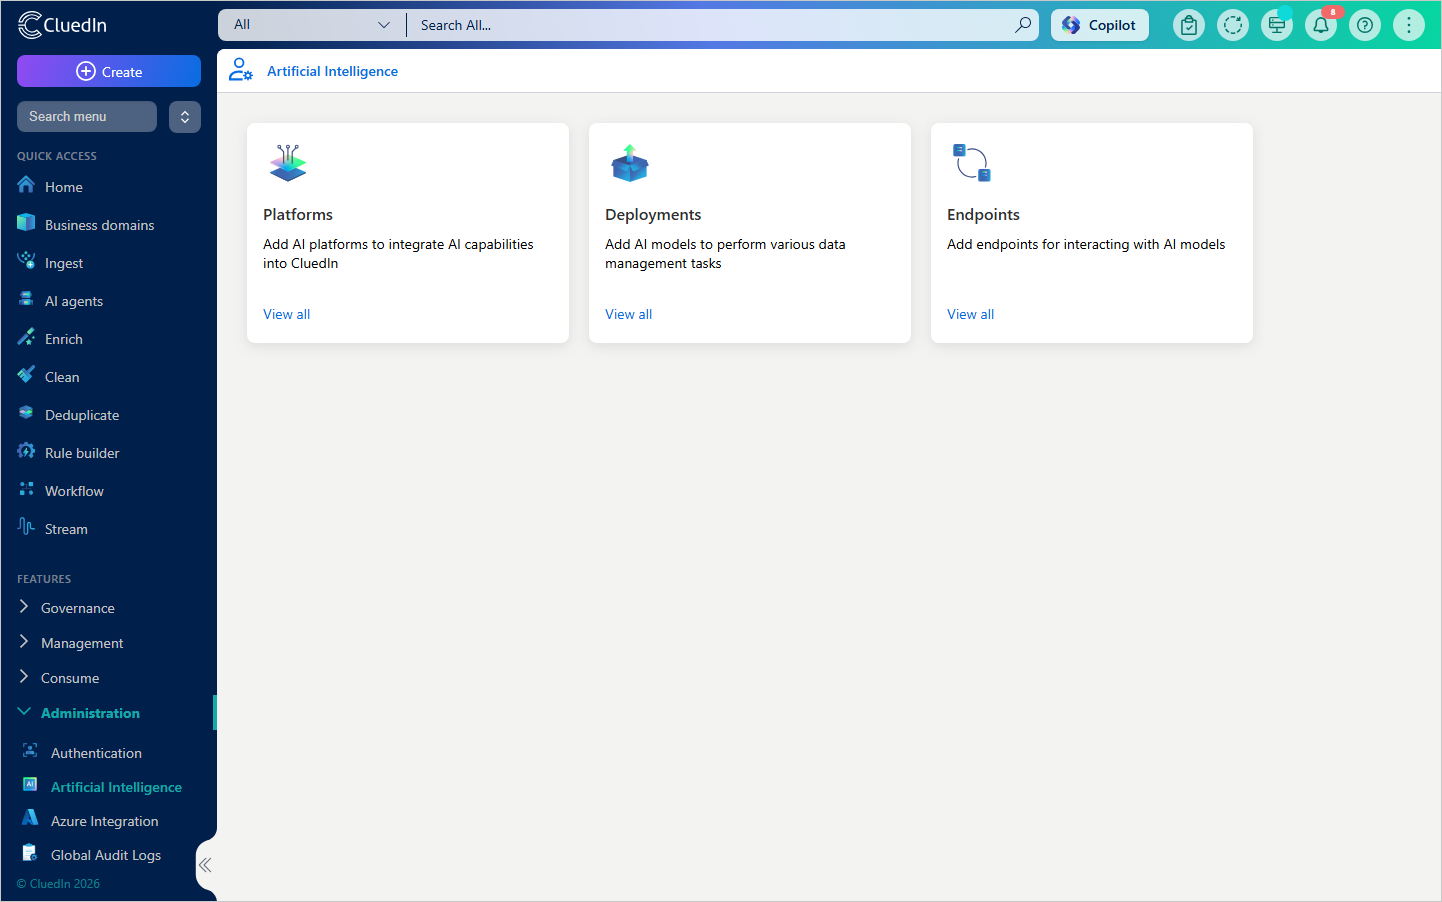Viewport: 1442px width, 902px height.
Task: Click the Clean icon
Action: coord(26,375)
